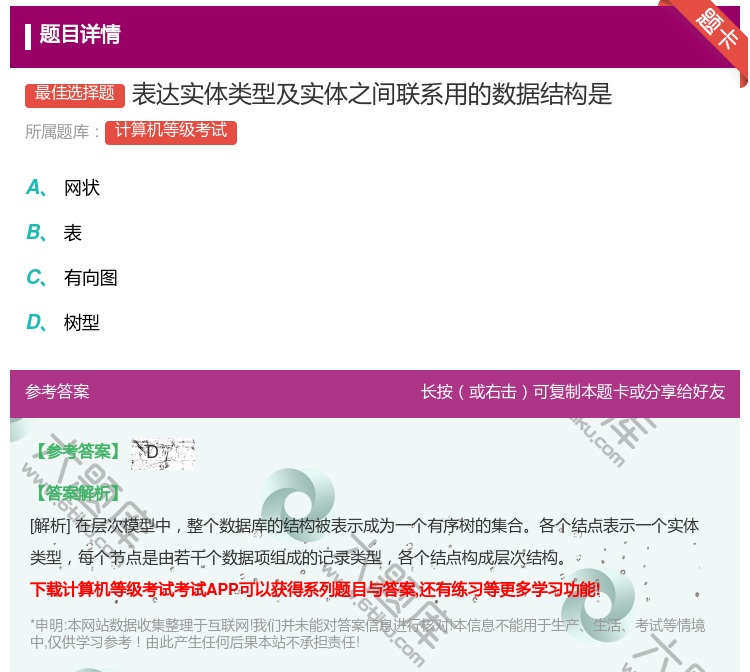
Task: Click the red 下载计算机等级考试考试APP promotion line
Action: 315,589
